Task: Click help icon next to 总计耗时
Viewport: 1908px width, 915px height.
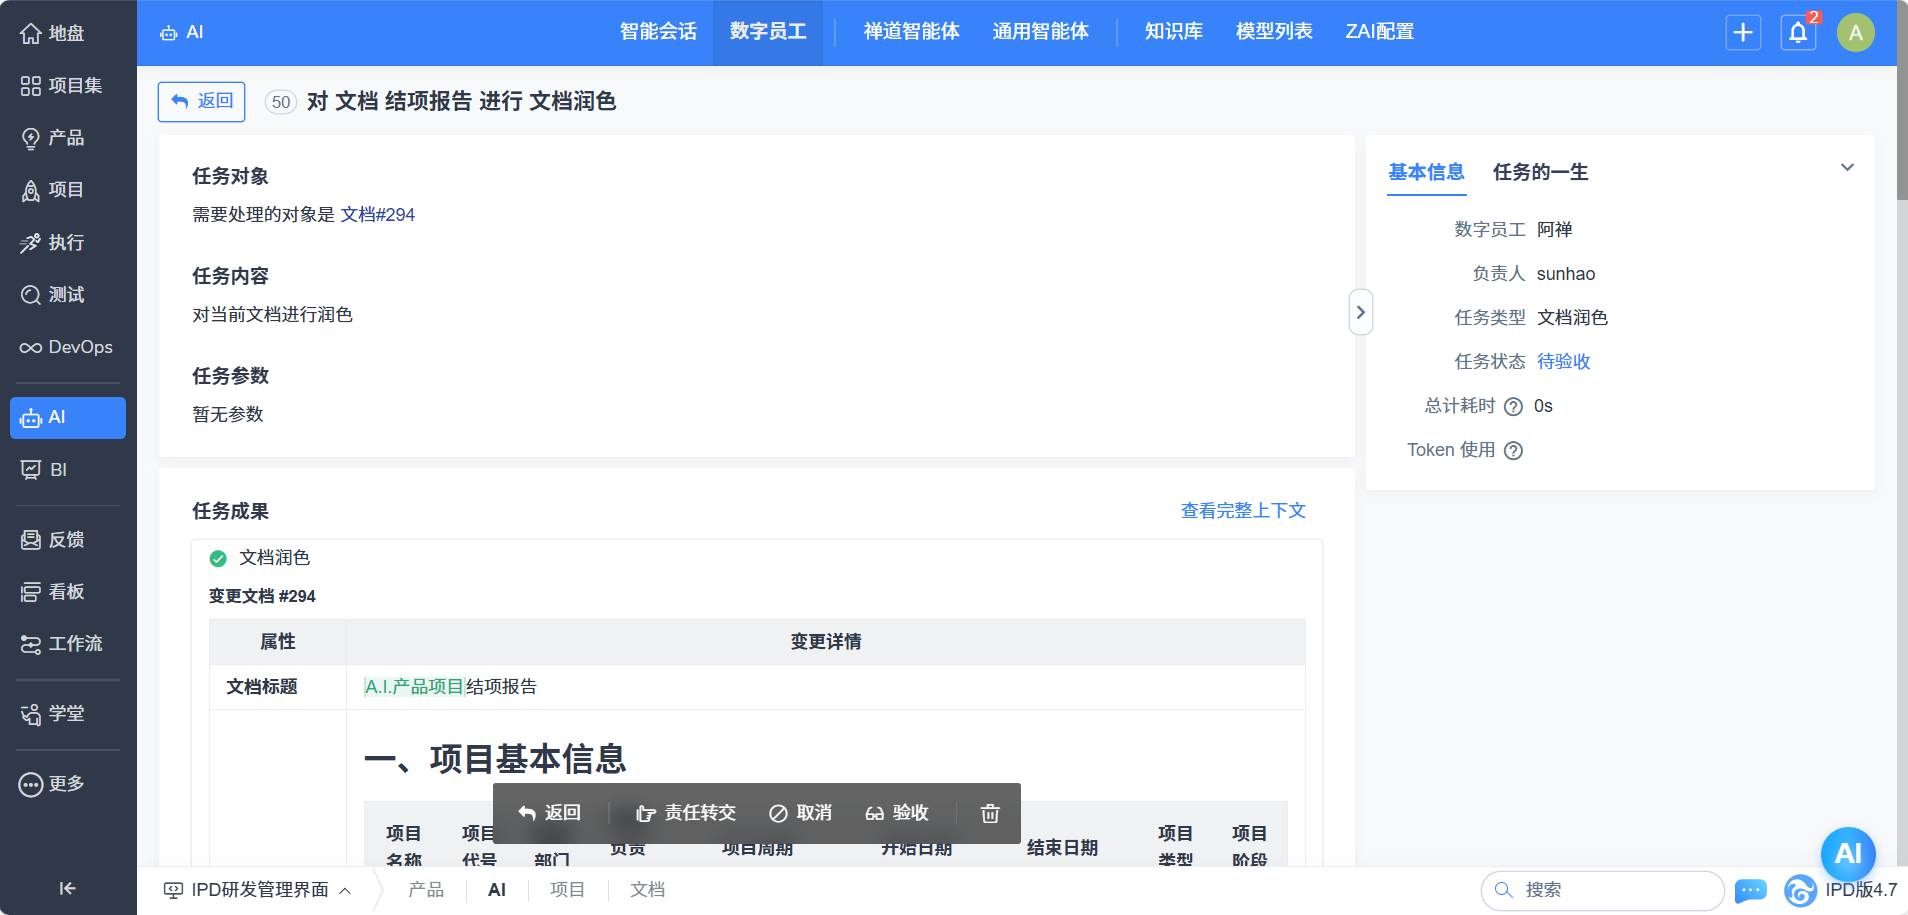Action: click(1513, 406)
